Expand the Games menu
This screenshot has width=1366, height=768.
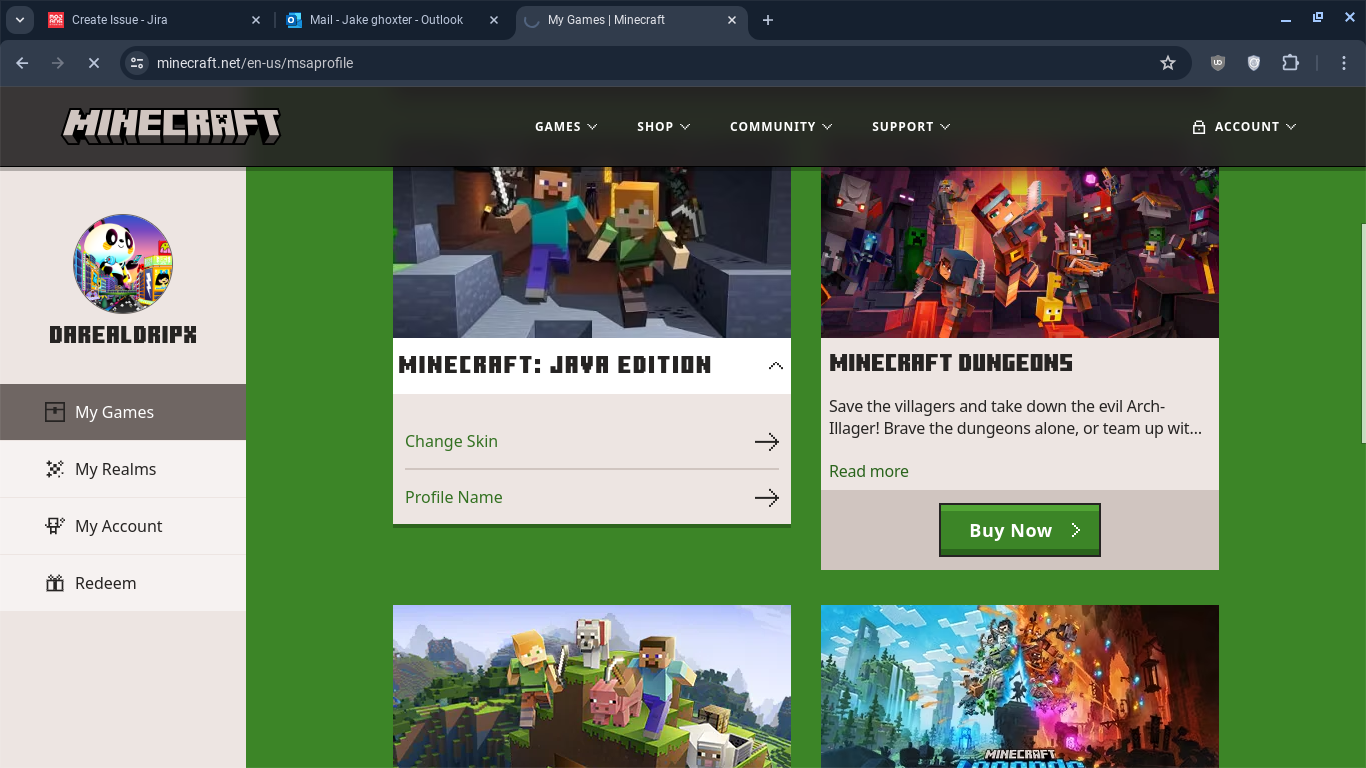click(x=566, y=127)
